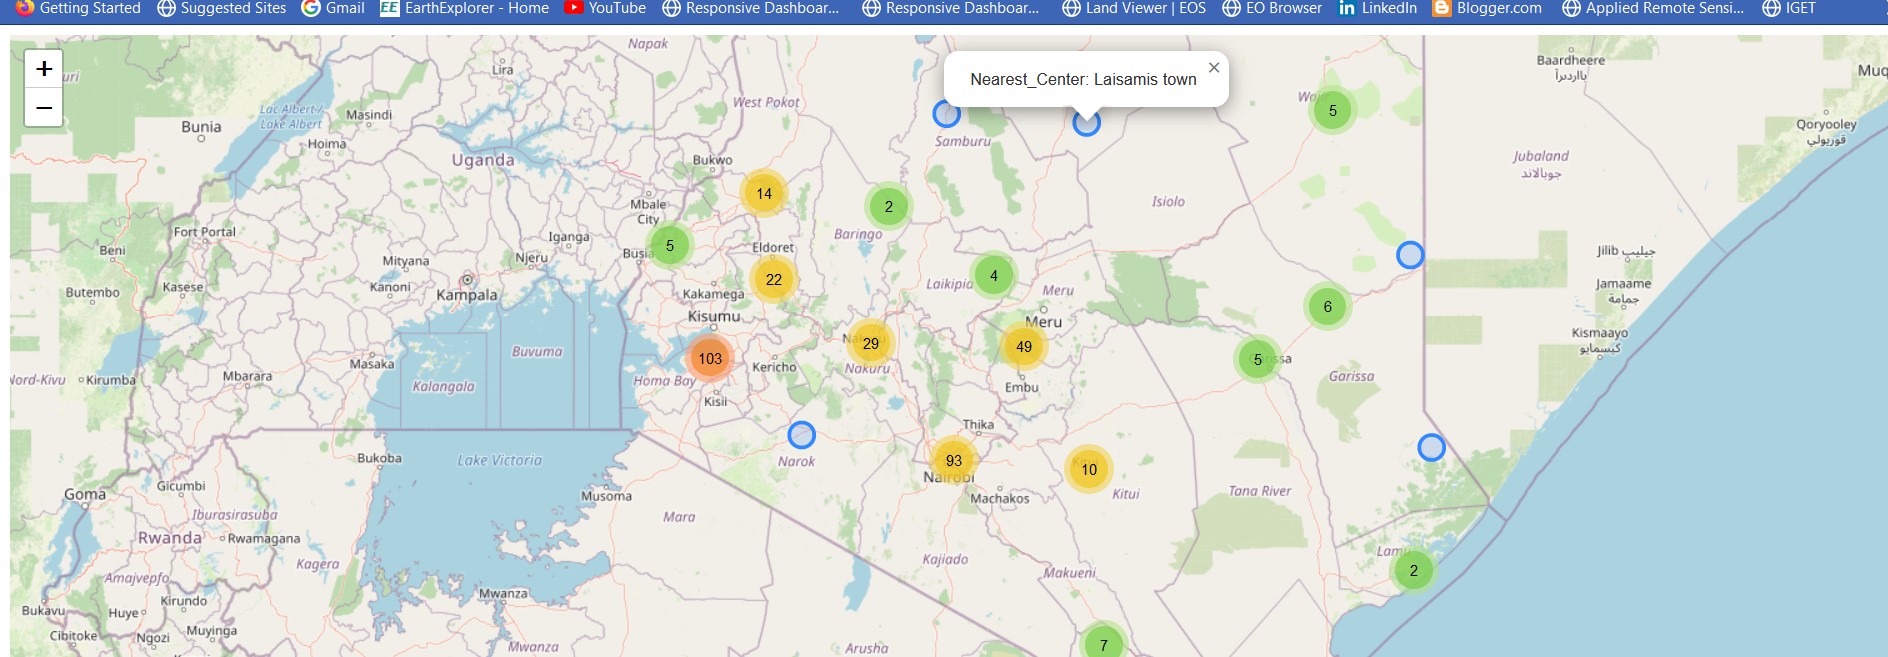Click the yellow cluster marker labeled 14
The width and height of the screenshot is (1888, 657).
click(764, 194)
